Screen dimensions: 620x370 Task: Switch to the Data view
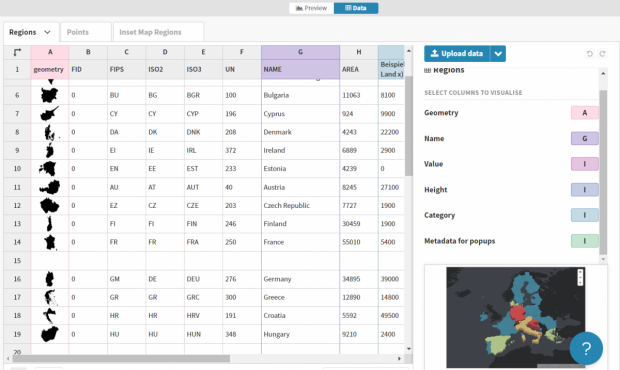356,8
